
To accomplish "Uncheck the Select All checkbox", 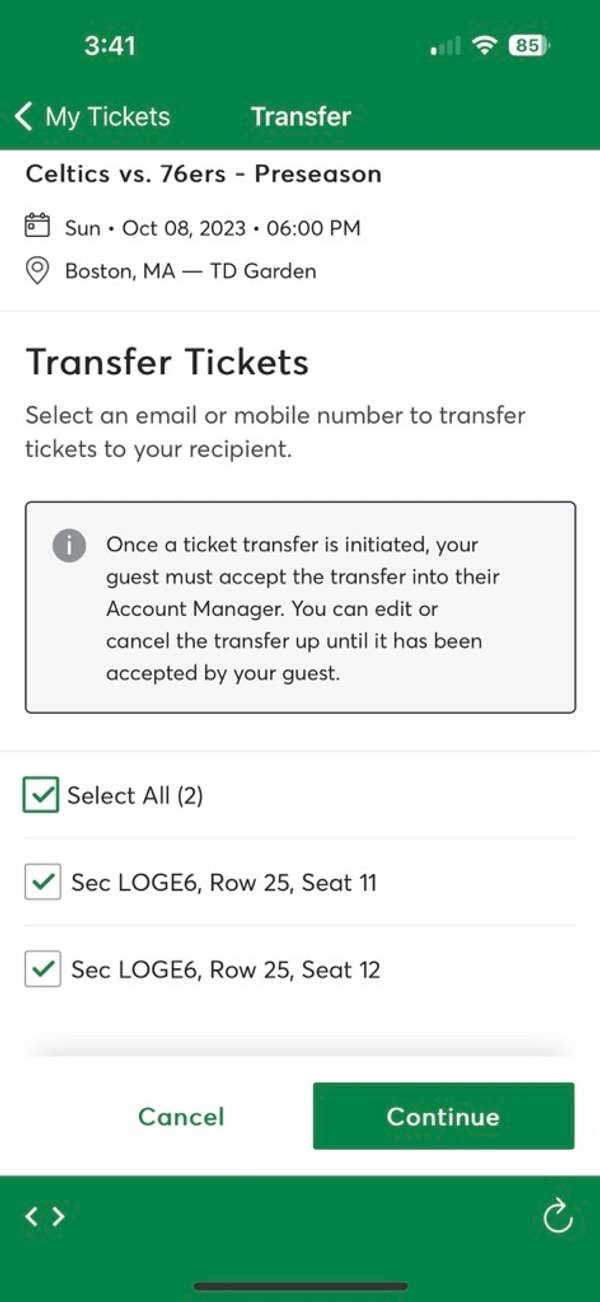I will pos(39,794).
